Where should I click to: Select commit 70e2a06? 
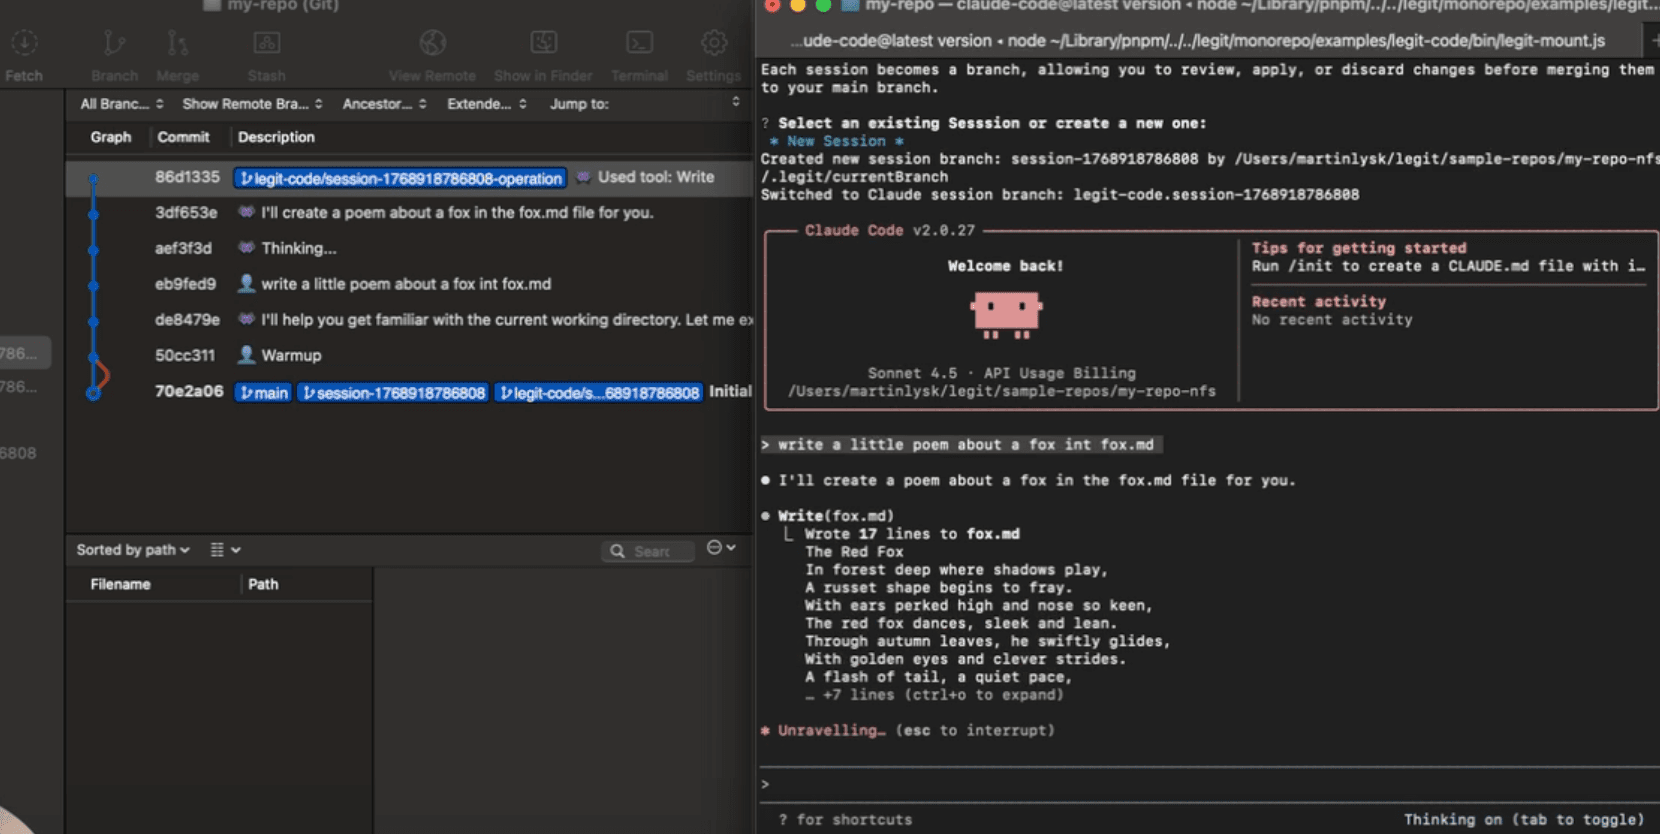coord(409,391)
